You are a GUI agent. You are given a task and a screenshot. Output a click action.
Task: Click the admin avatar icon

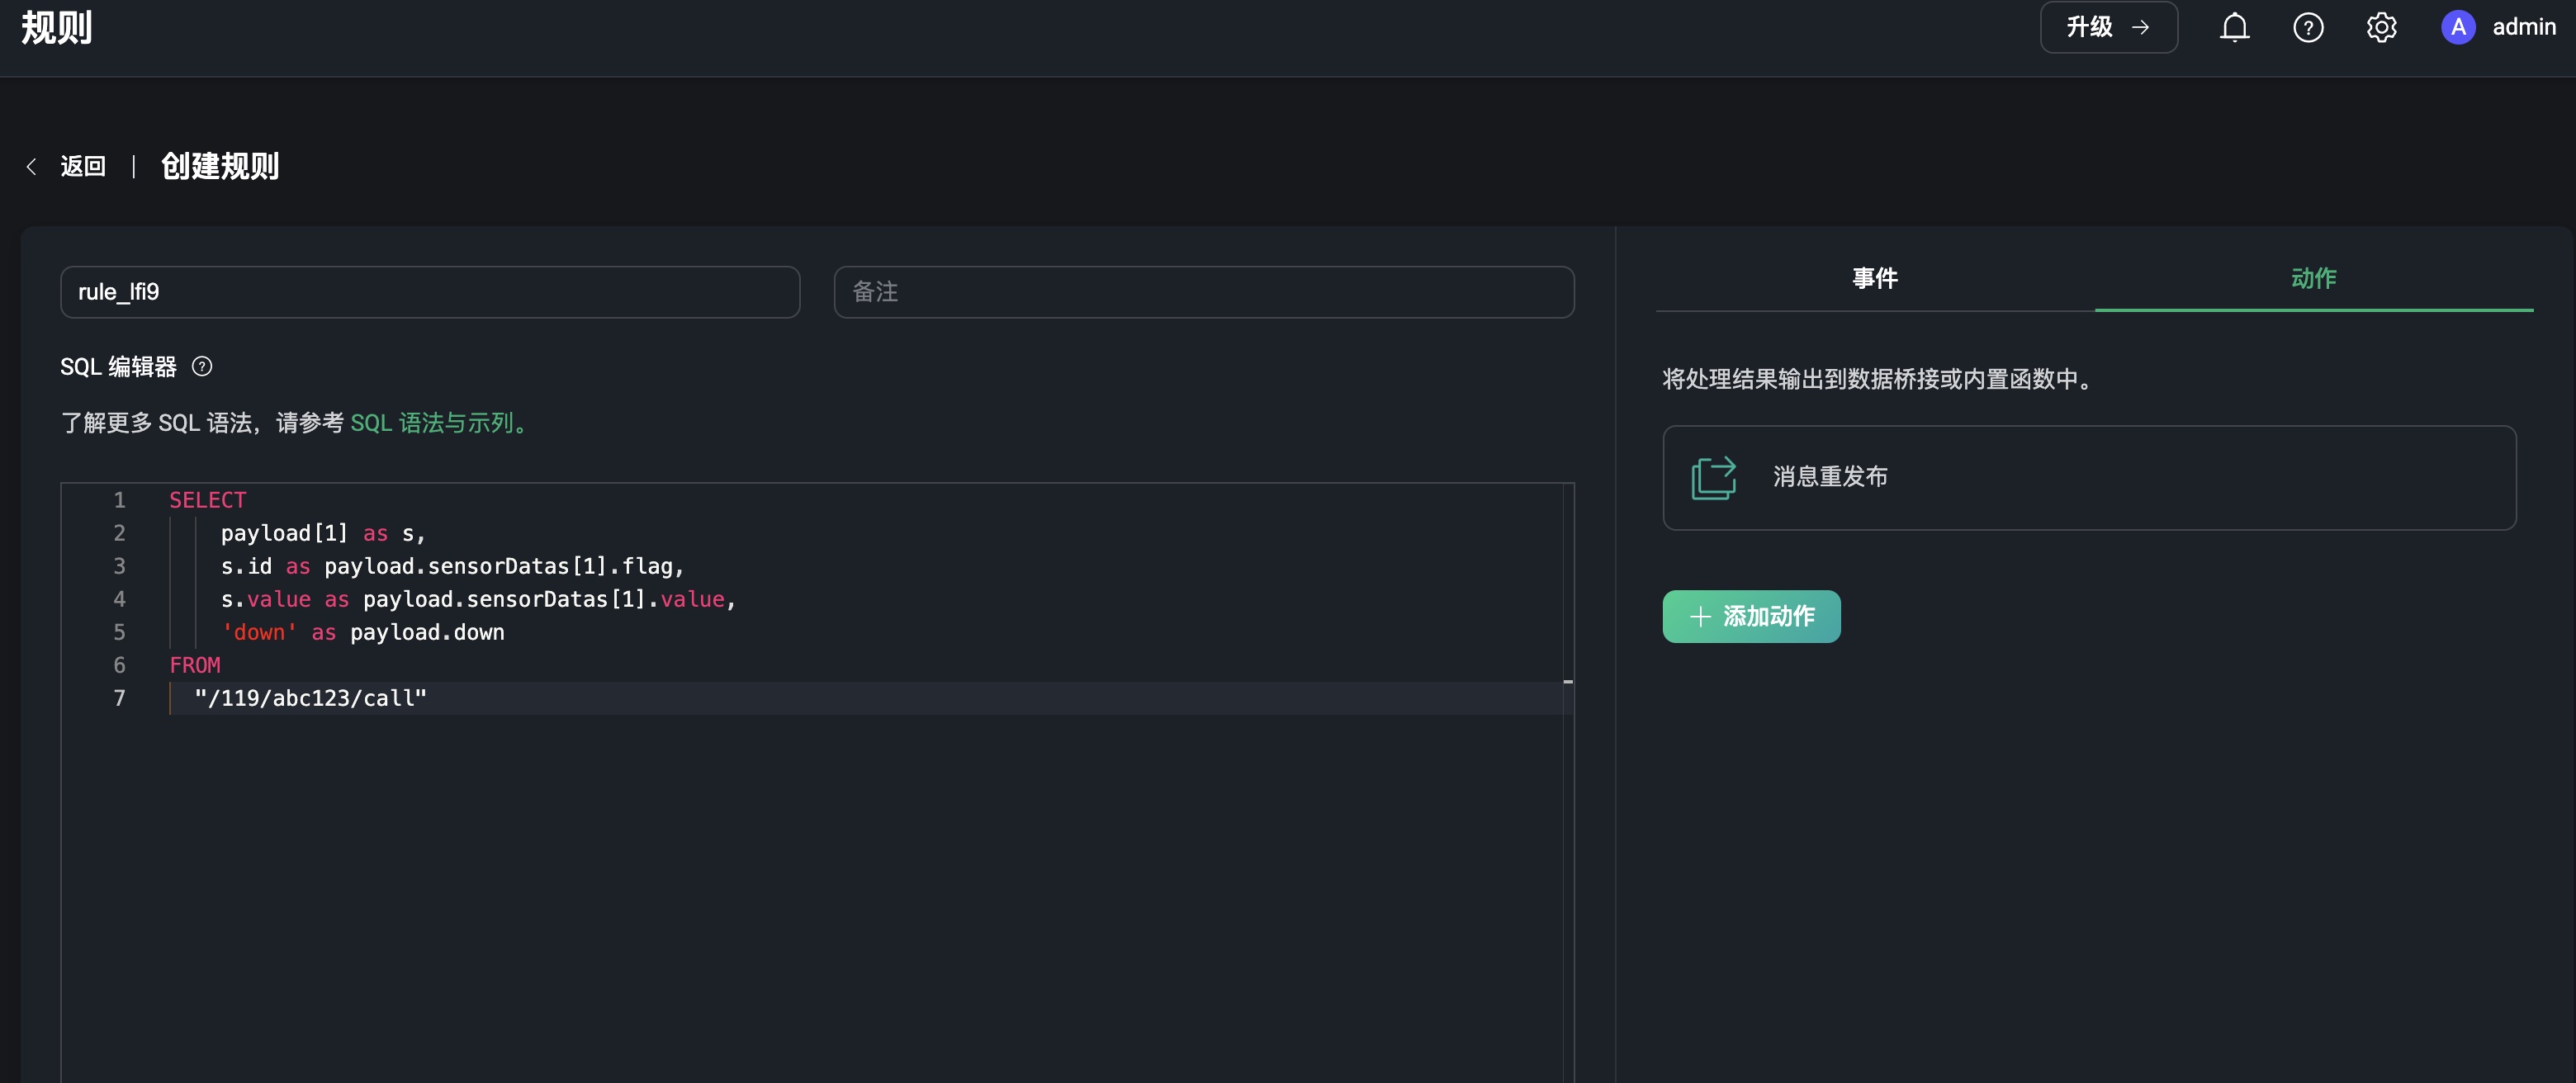(x=2458, y=27)
